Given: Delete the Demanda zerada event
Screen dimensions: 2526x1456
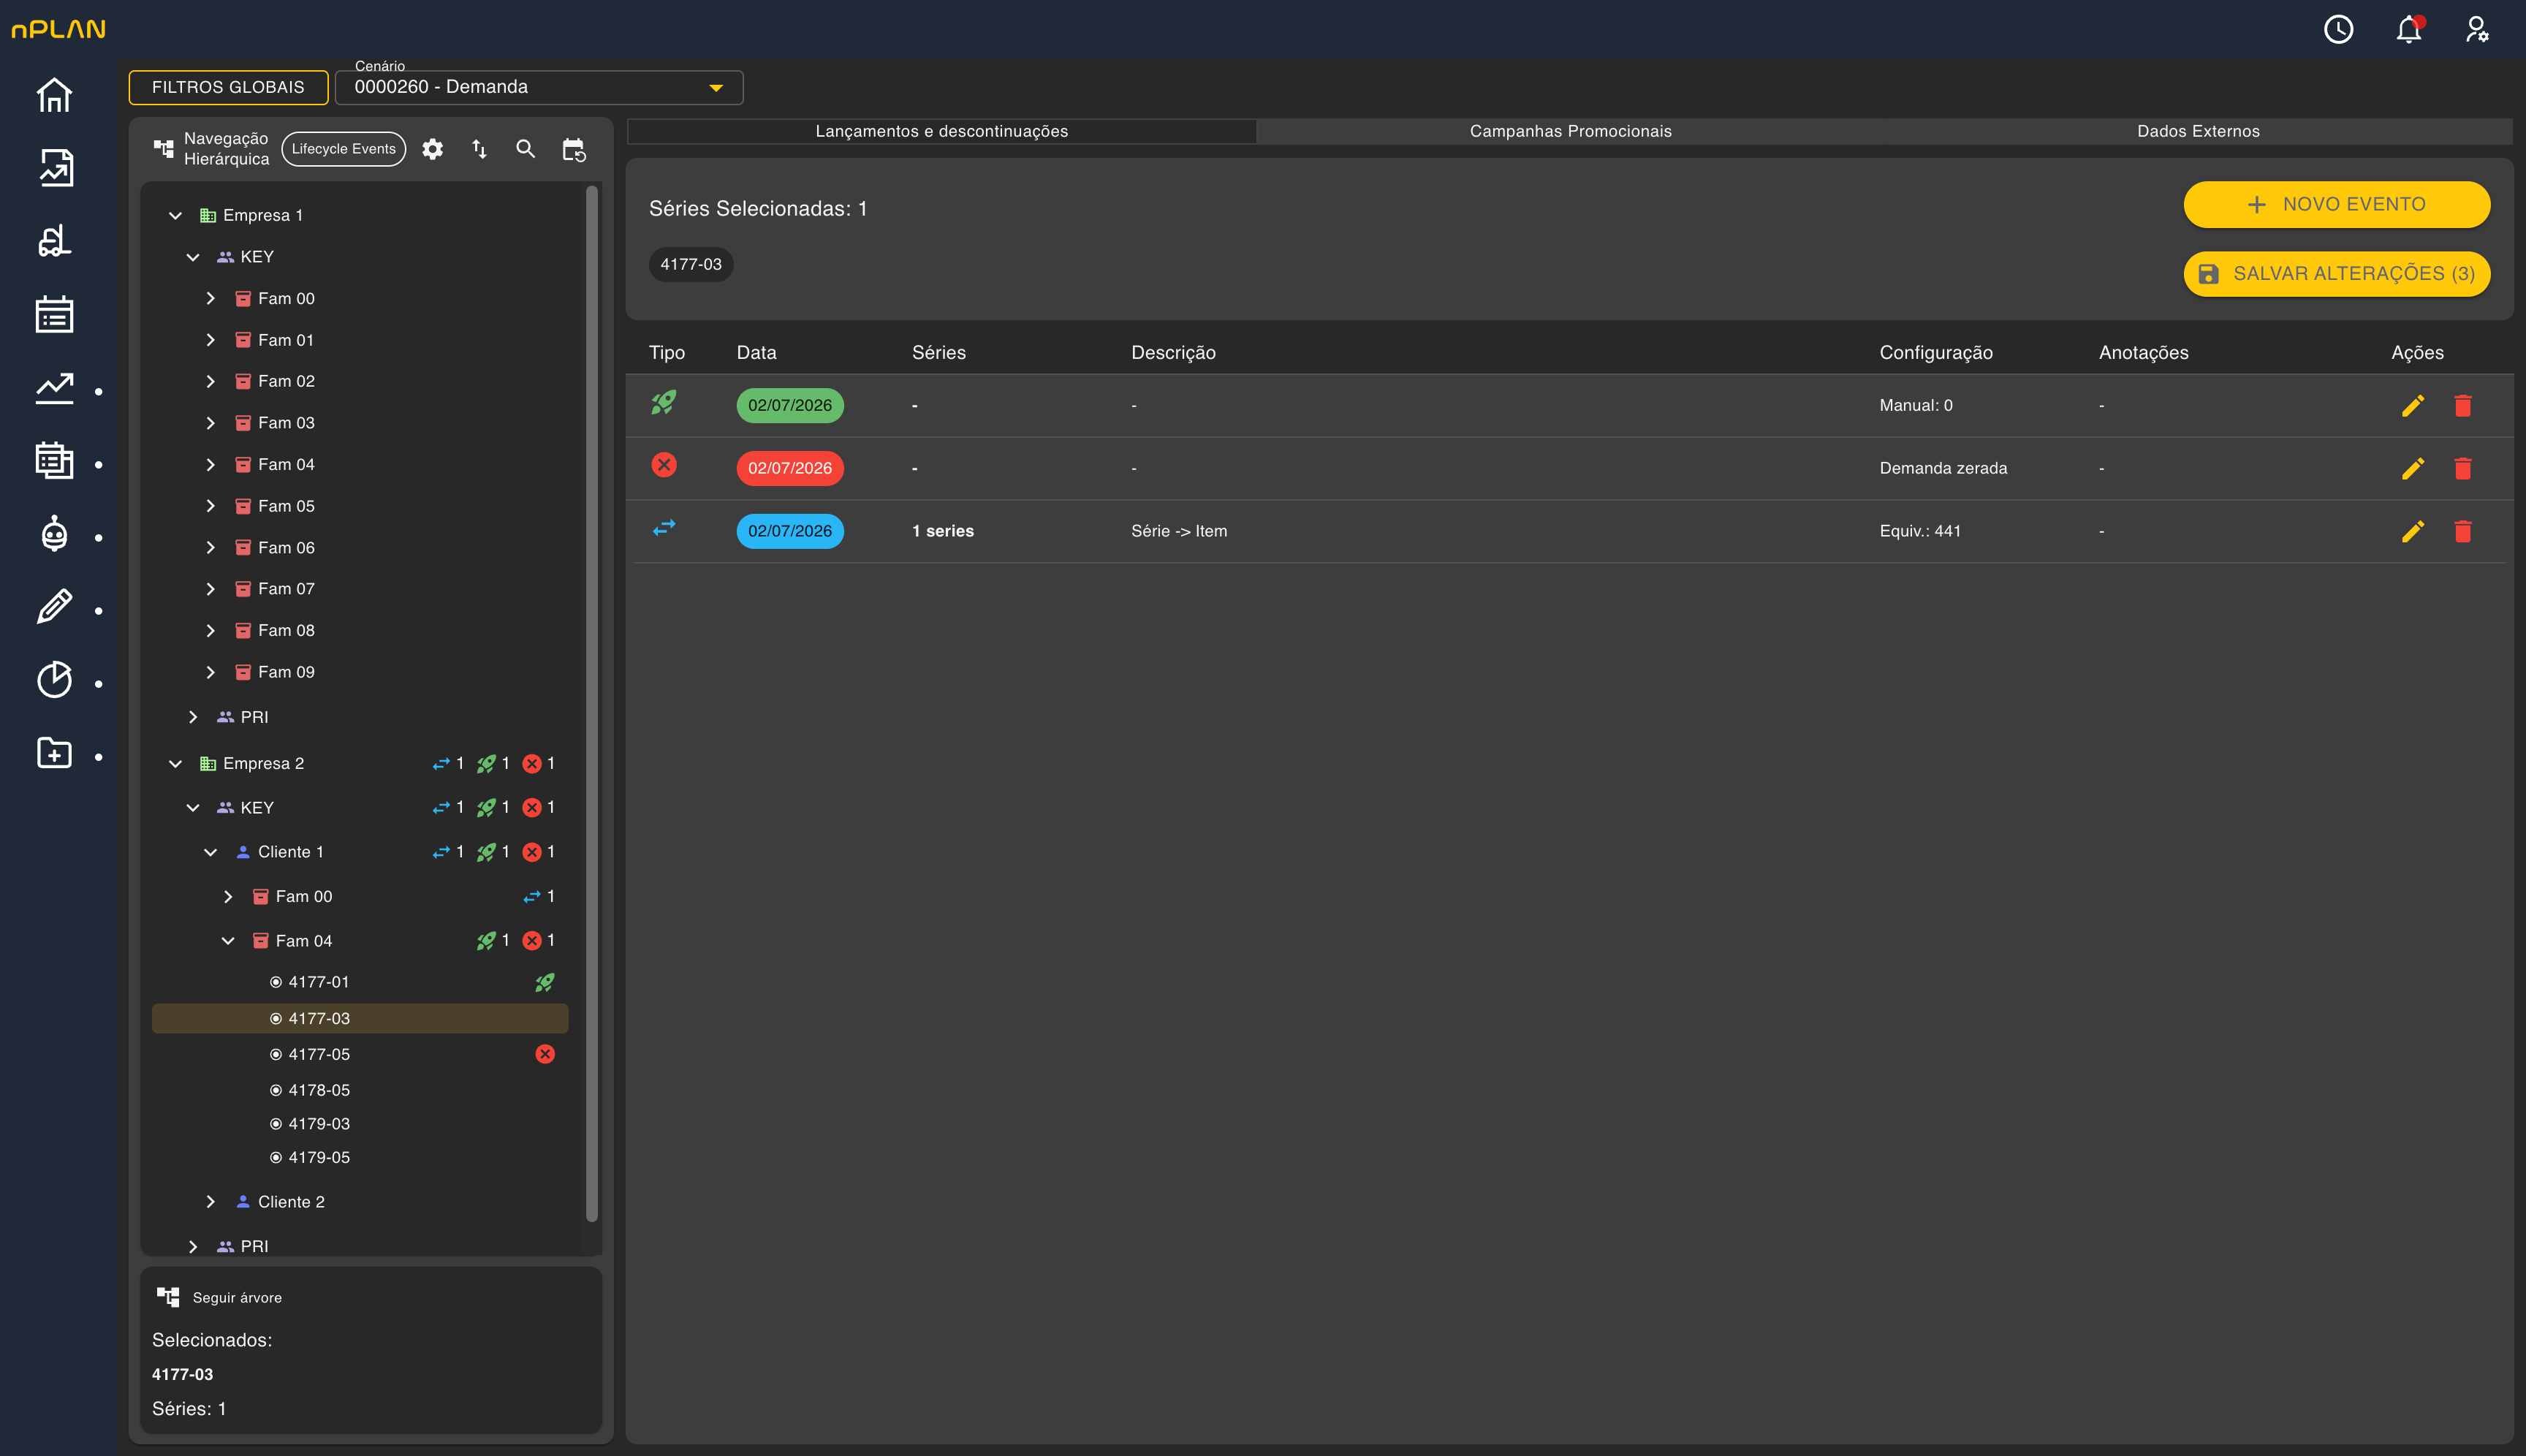Looking at the screenshot, I should [2462, 468].
